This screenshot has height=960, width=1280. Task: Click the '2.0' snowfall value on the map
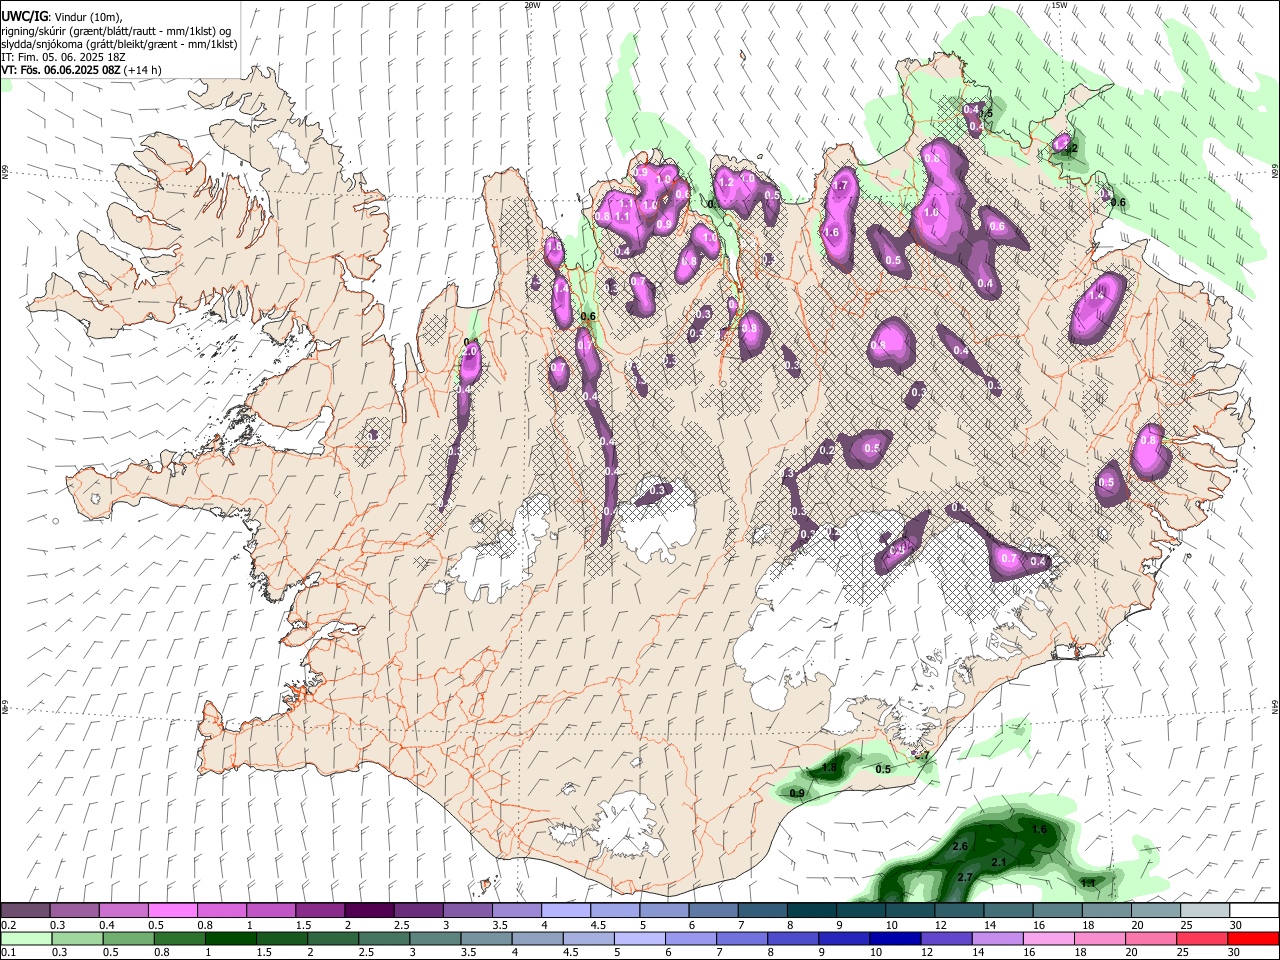tap(469, 351)
